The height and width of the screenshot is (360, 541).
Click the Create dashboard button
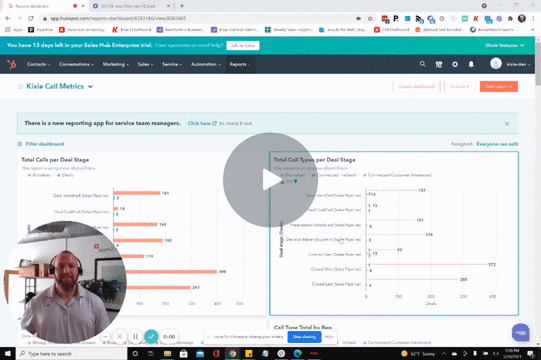coord(416,87)
